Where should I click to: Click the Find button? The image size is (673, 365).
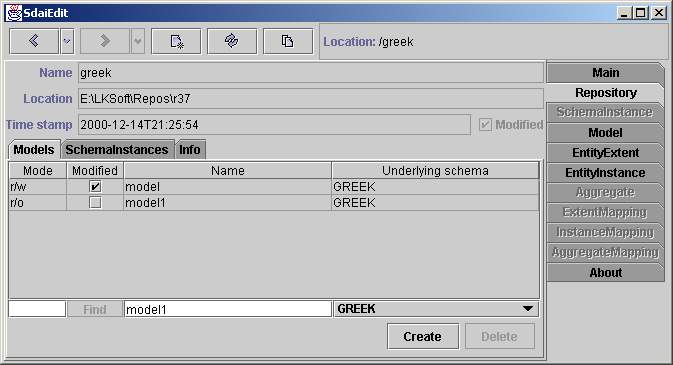[x=95, y=309]
